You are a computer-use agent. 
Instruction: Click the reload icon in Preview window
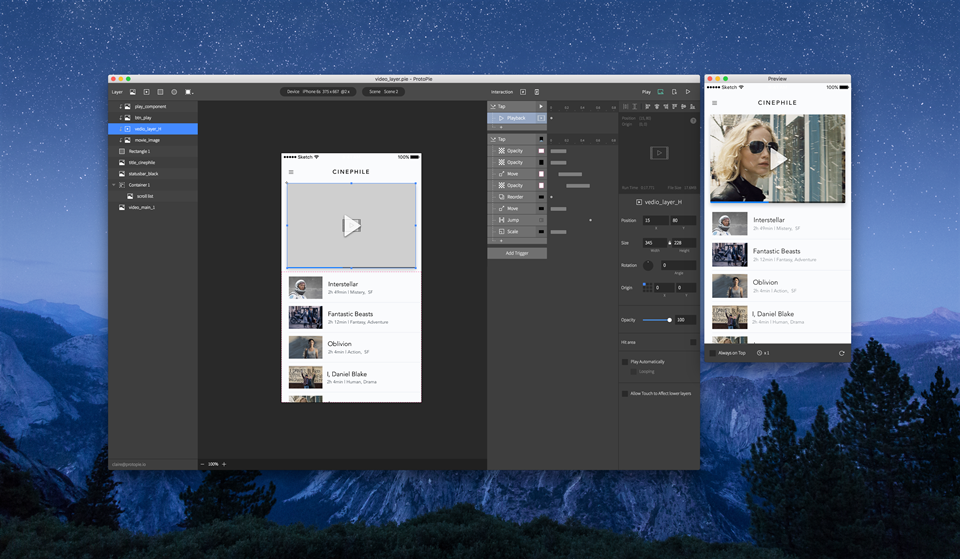(841, 353)
